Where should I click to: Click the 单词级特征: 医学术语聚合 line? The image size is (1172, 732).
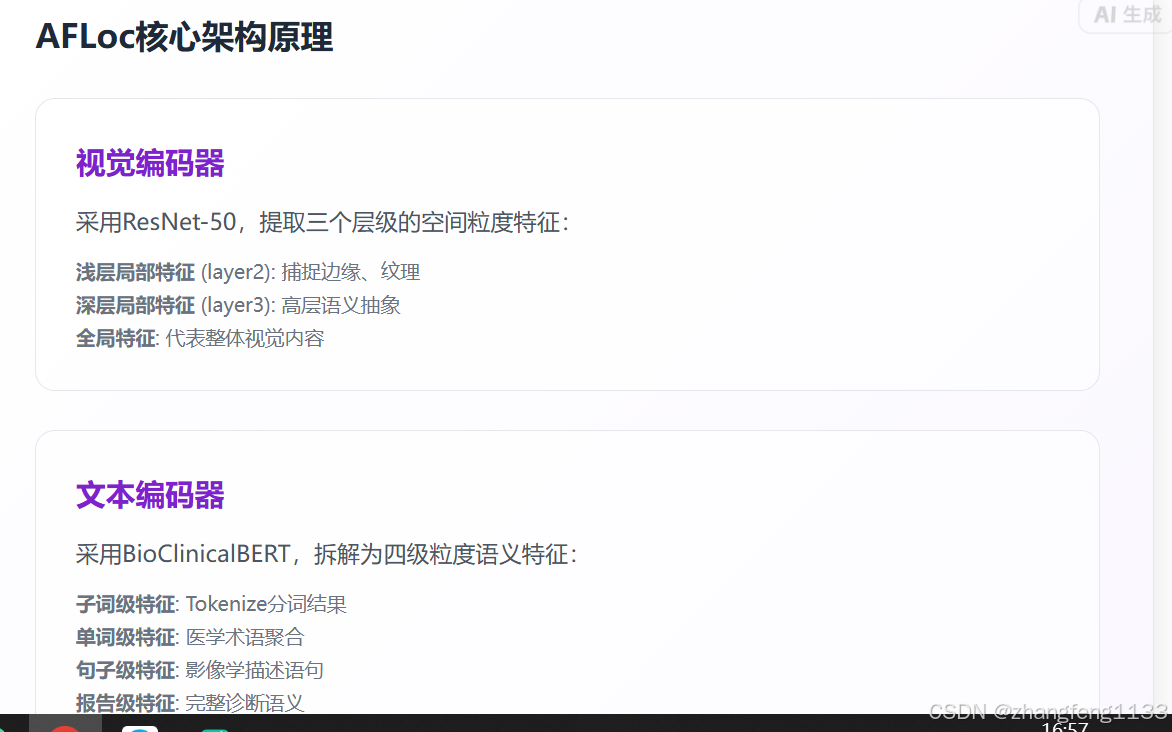pos(190,637)
